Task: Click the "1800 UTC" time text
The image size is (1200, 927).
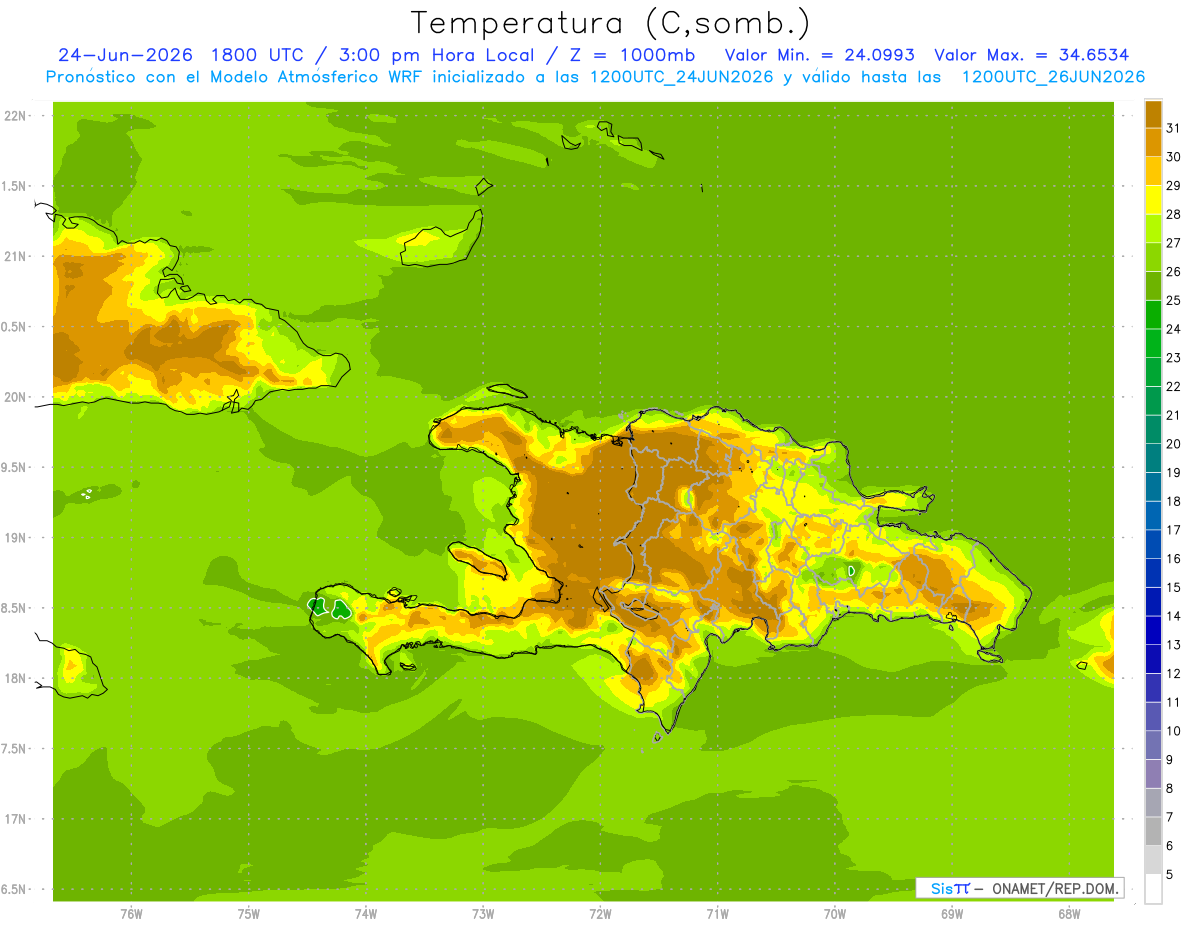Action: coord(264,55)
